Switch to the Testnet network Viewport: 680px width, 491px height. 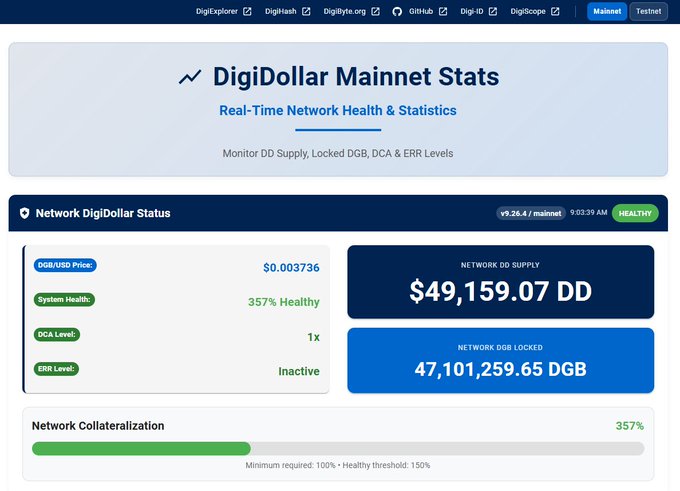(648, 11)
